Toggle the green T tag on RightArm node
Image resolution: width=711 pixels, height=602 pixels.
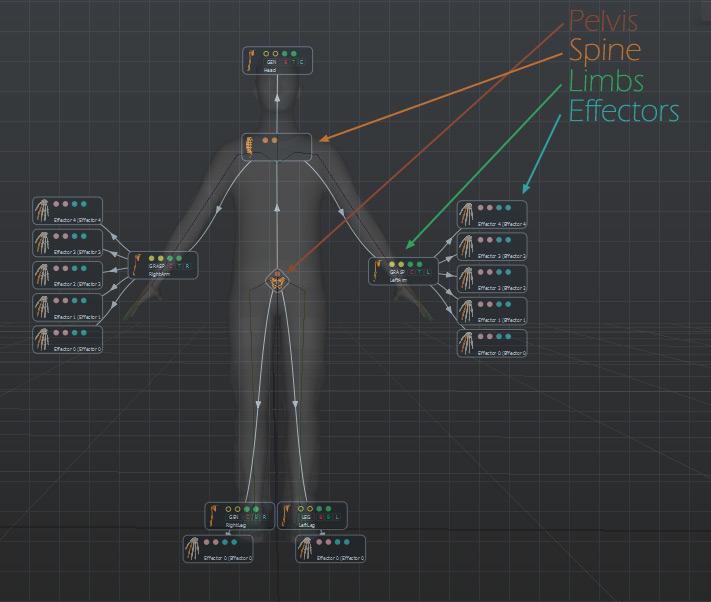click(x=179, y=266)
